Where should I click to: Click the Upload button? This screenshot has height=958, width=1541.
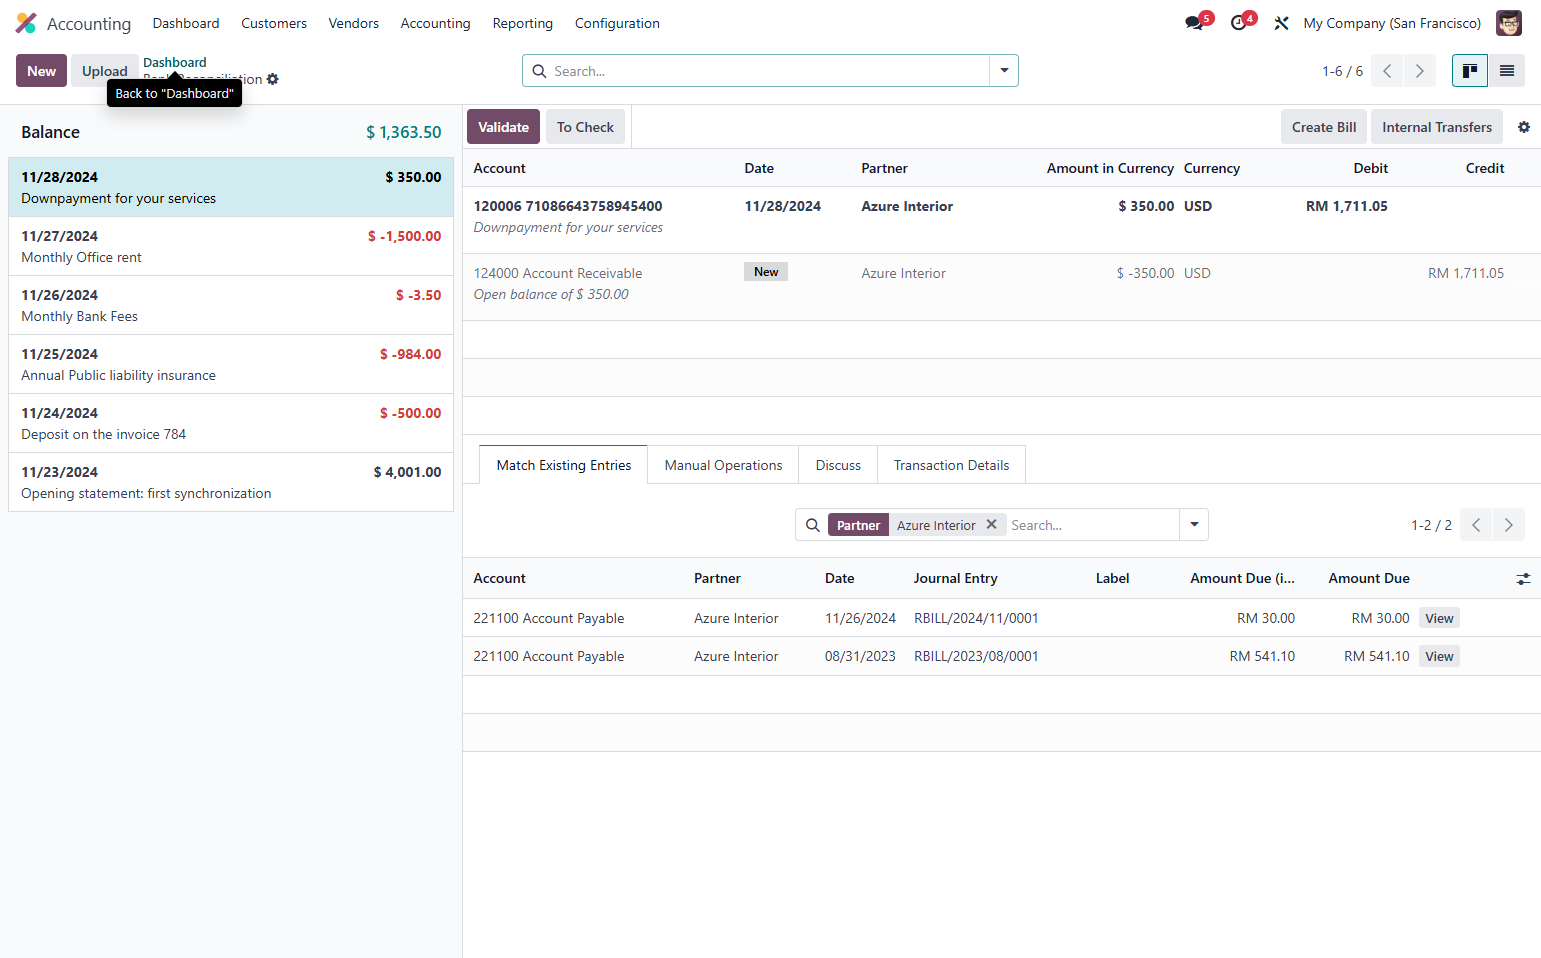click(x=105, y=71)
